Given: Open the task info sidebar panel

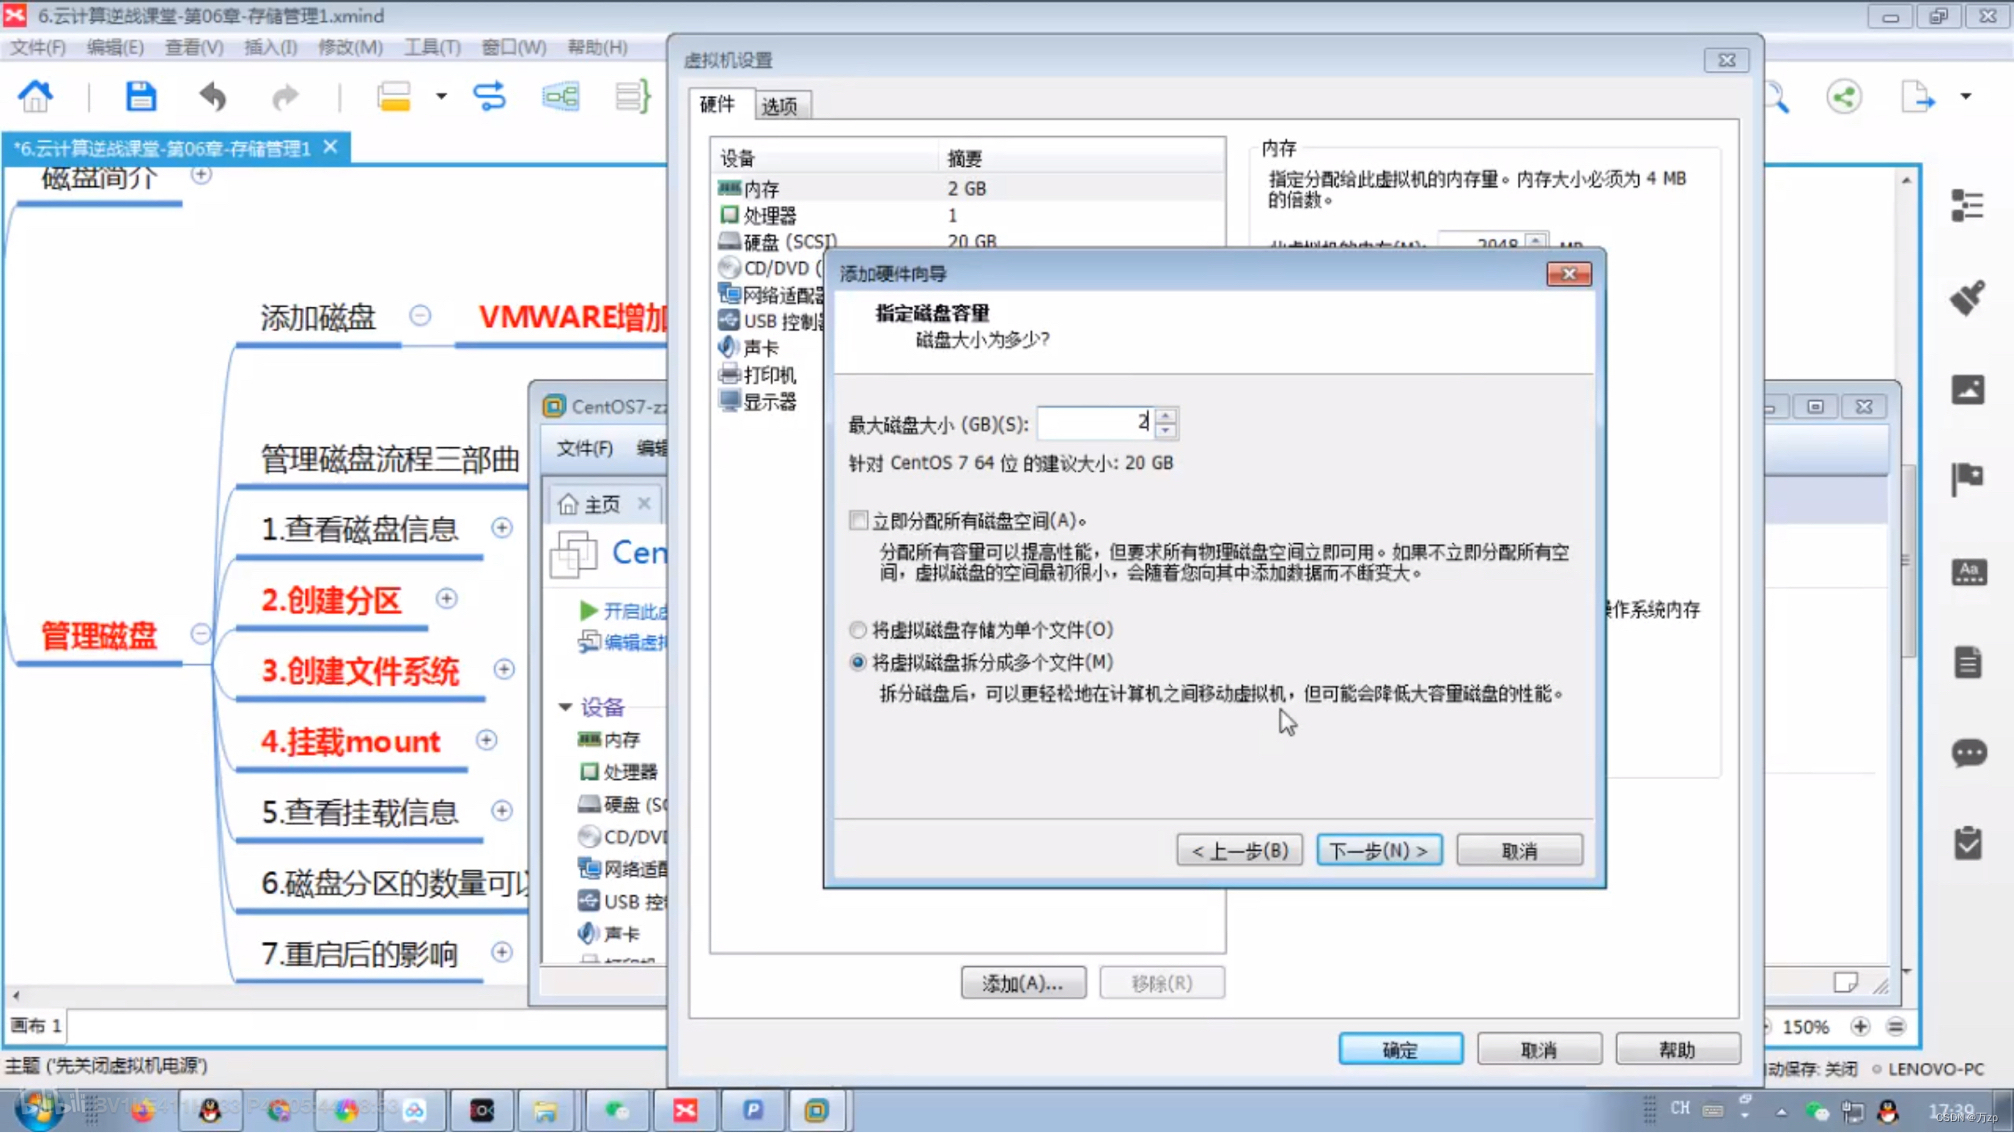Looking at the screenshot, I should [x=1968, y=844].
